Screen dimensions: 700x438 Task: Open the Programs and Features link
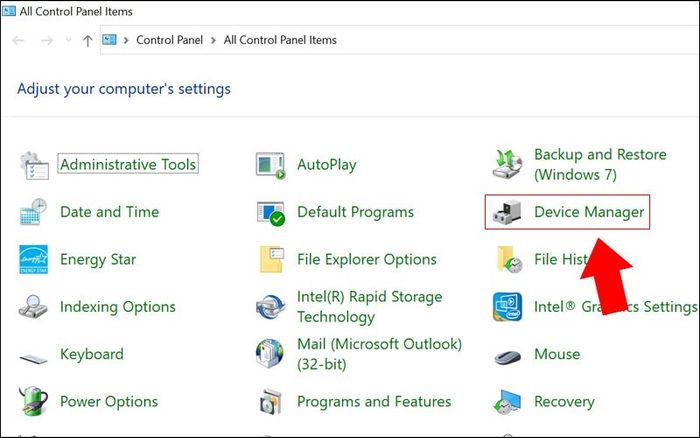pyautogui.click(x=374, y=401)
